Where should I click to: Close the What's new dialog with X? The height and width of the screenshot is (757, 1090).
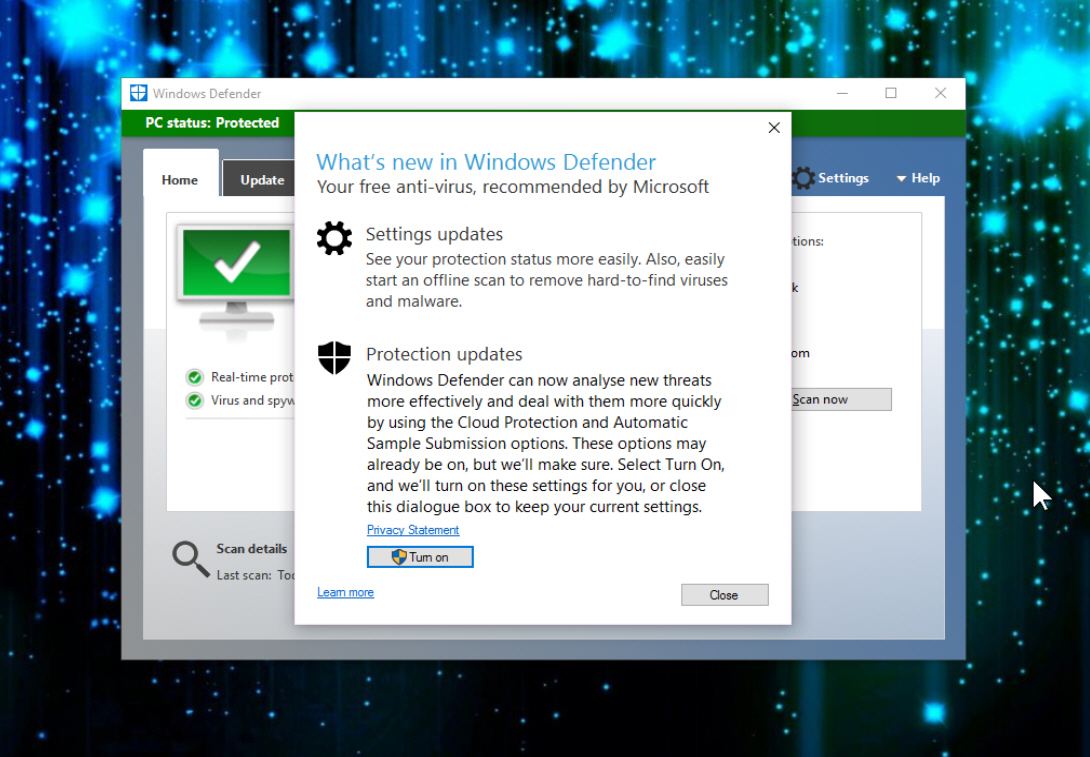774,128
